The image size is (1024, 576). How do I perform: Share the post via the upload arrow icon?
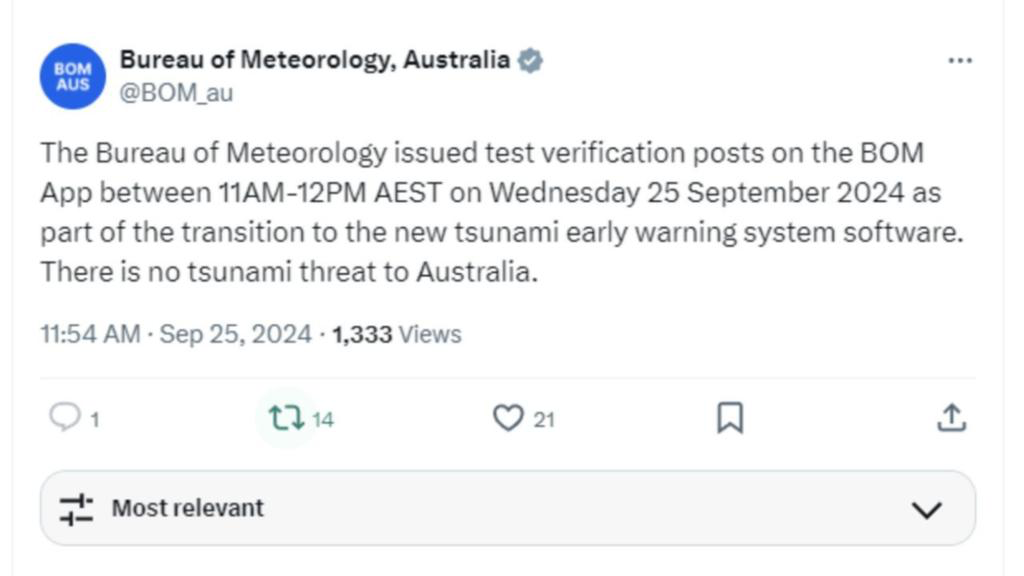tap(952, 418)
